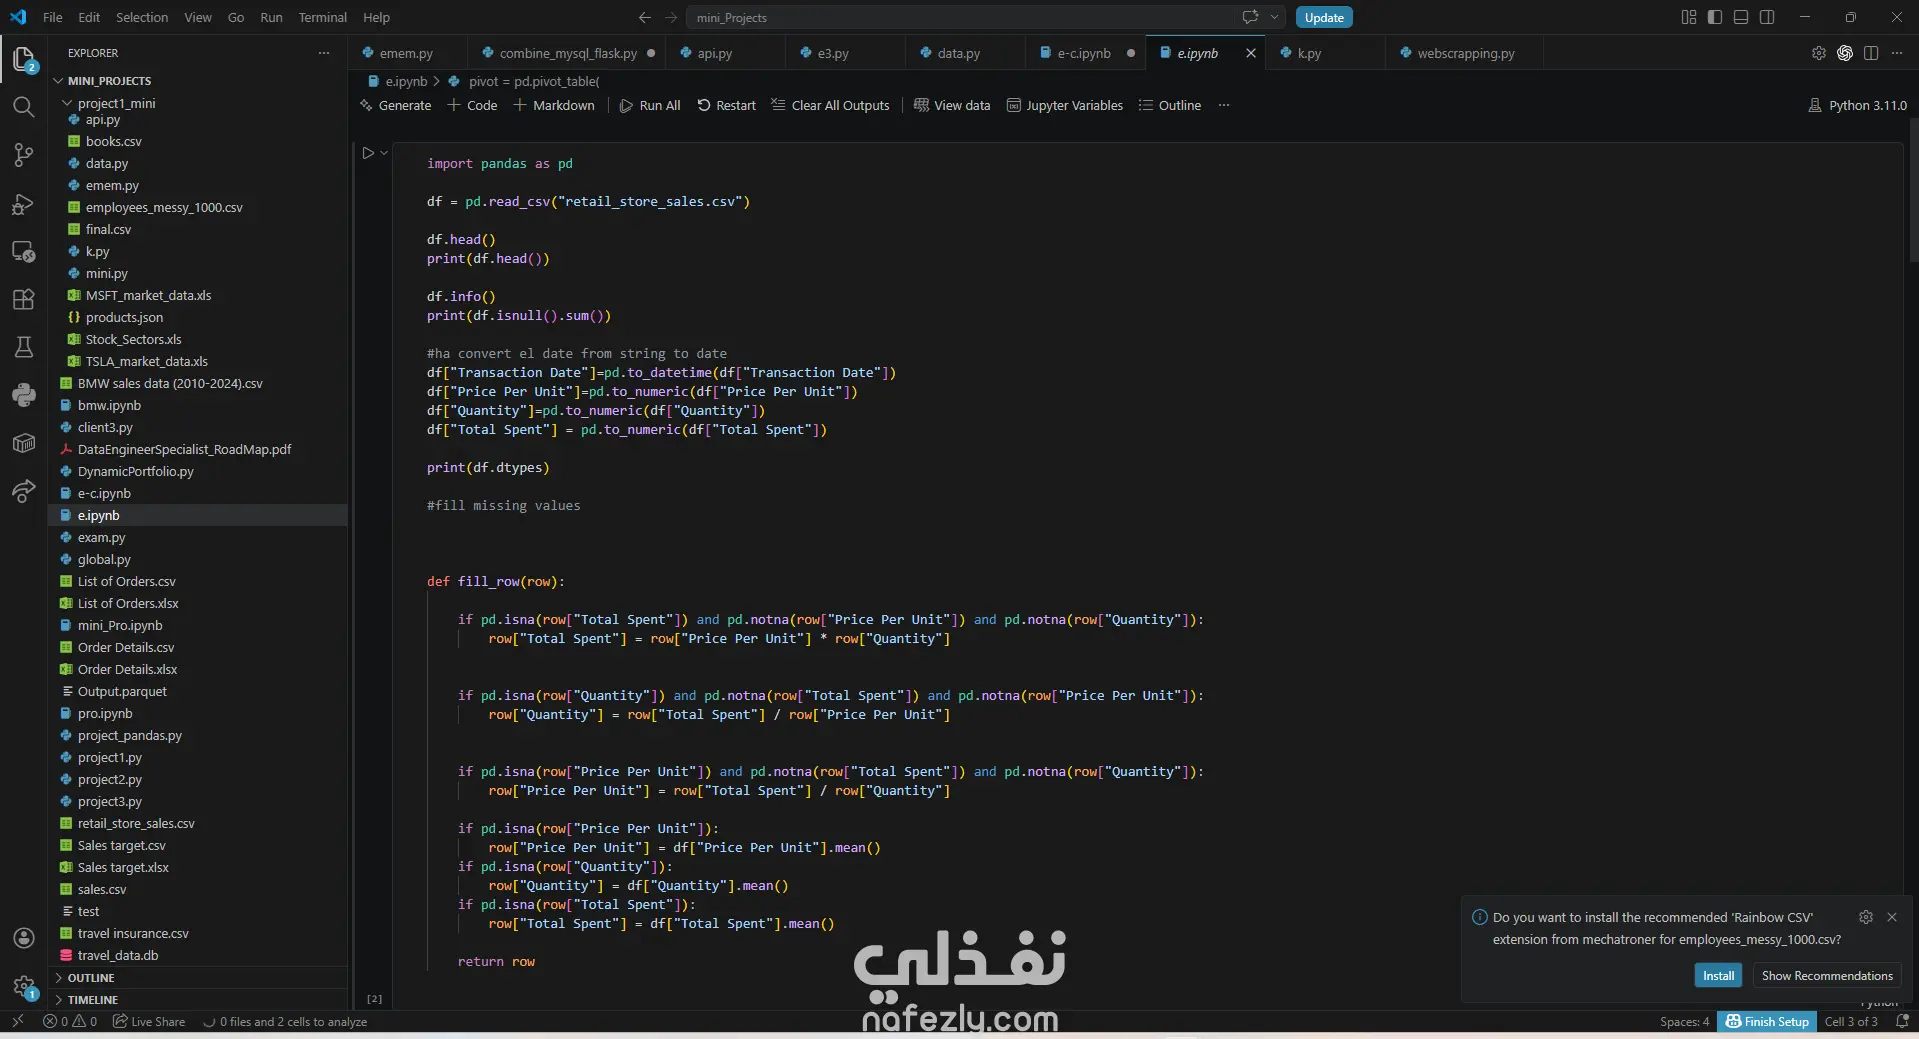Open notebook editor settings gear
The width and height of the screenshot is (1919, 1039).
coord(1819,53)
